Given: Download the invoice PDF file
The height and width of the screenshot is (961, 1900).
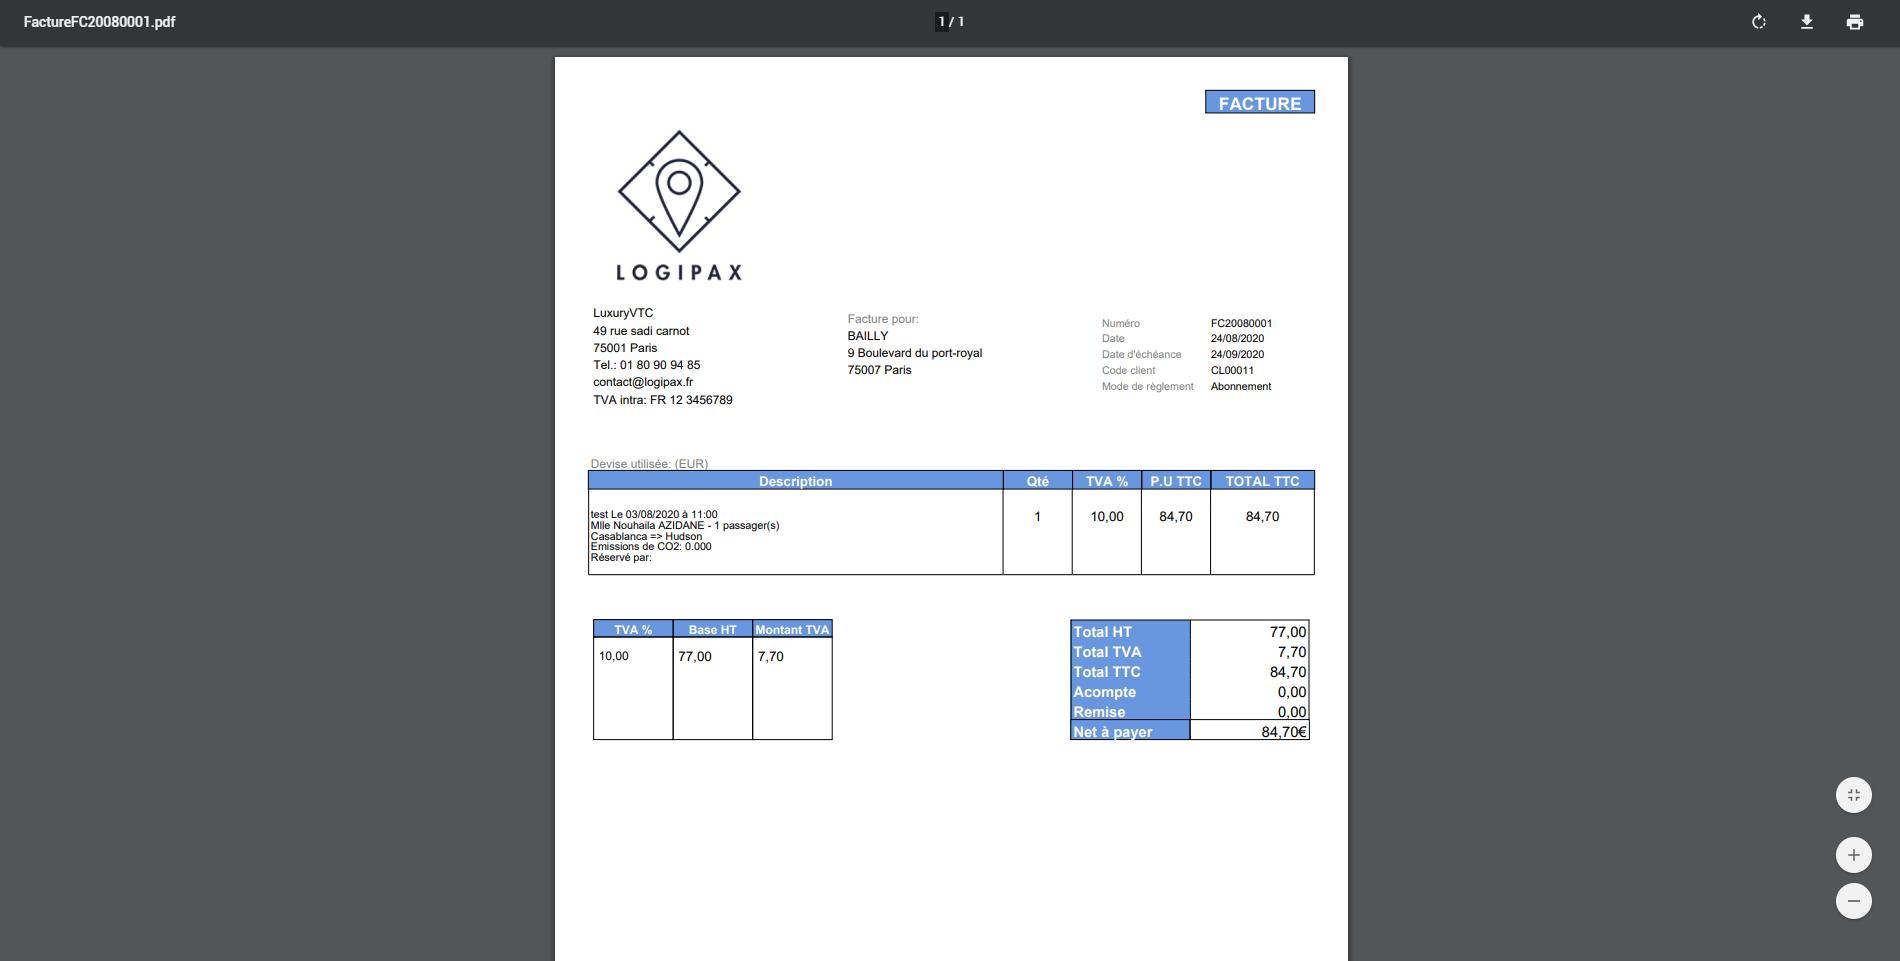Looking at the screenshot, I should (x=1807, y=22).
